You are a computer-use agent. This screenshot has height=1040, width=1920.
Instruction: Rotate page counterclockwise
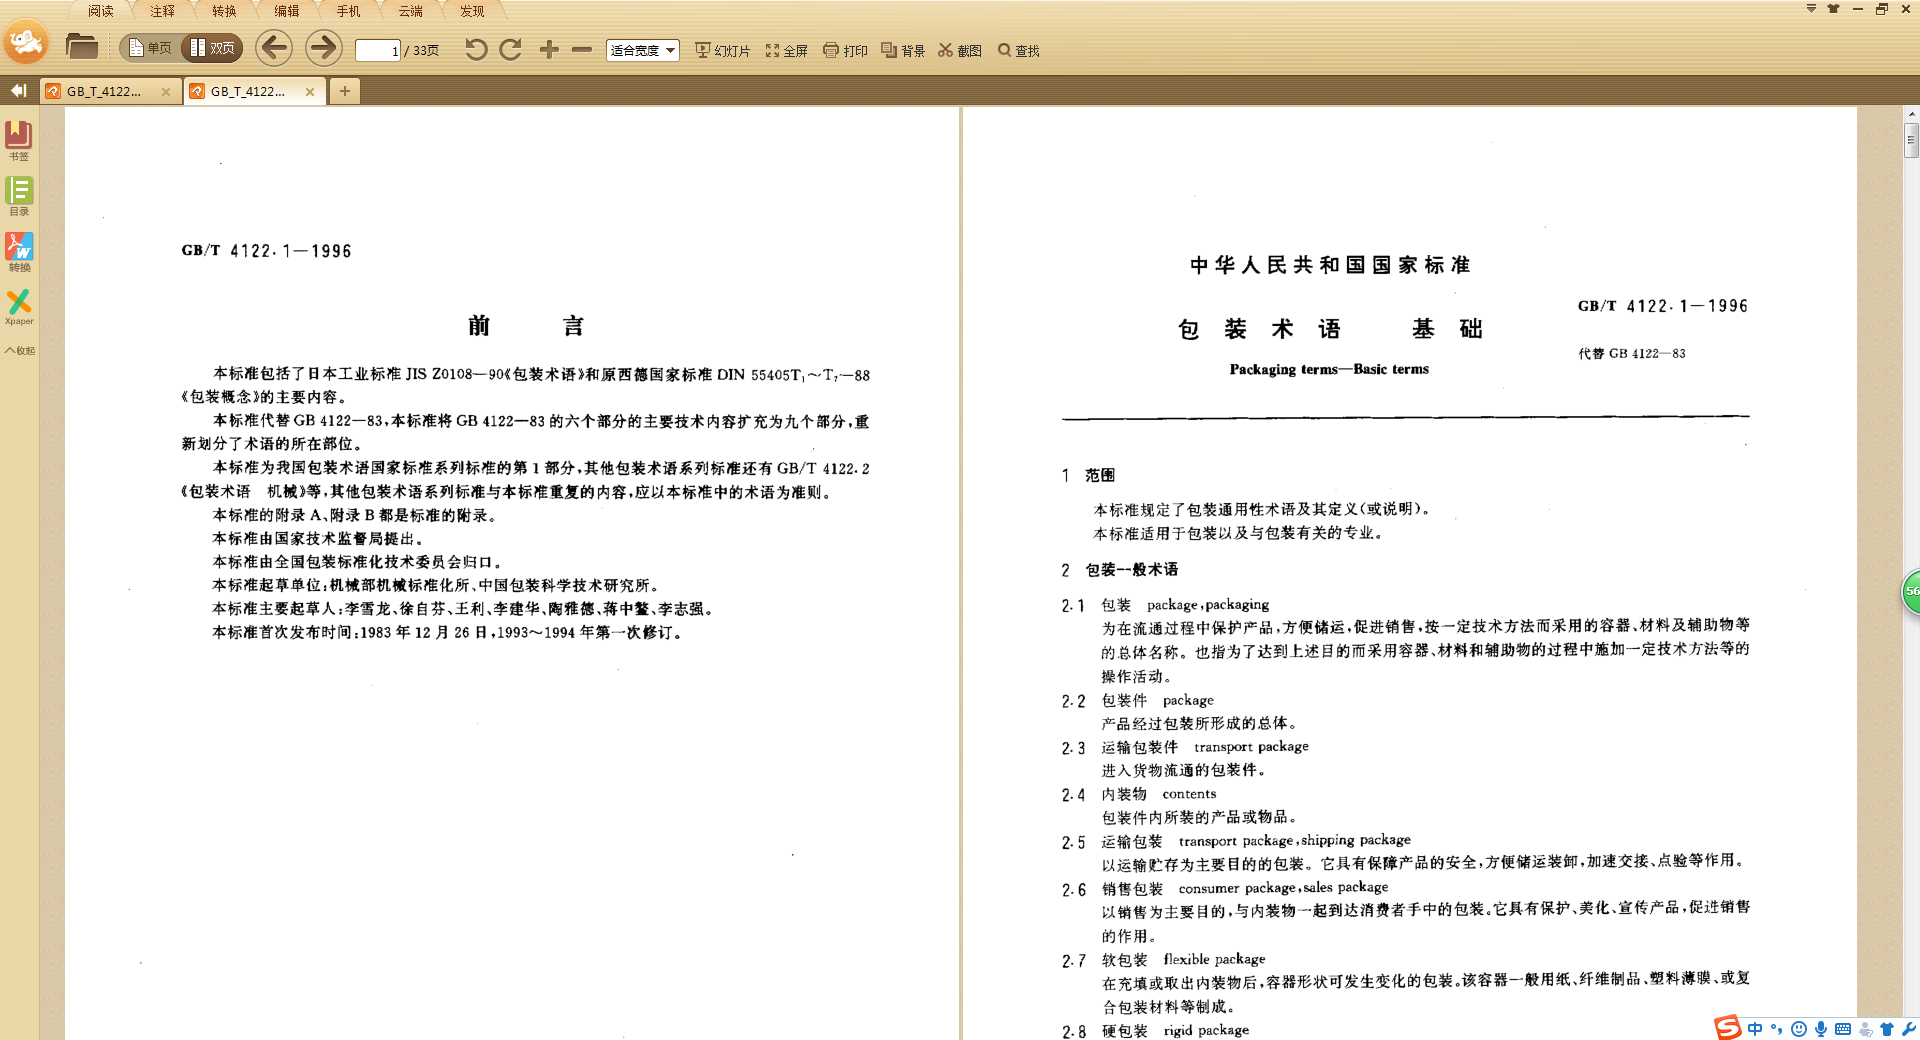coord(476,50)
